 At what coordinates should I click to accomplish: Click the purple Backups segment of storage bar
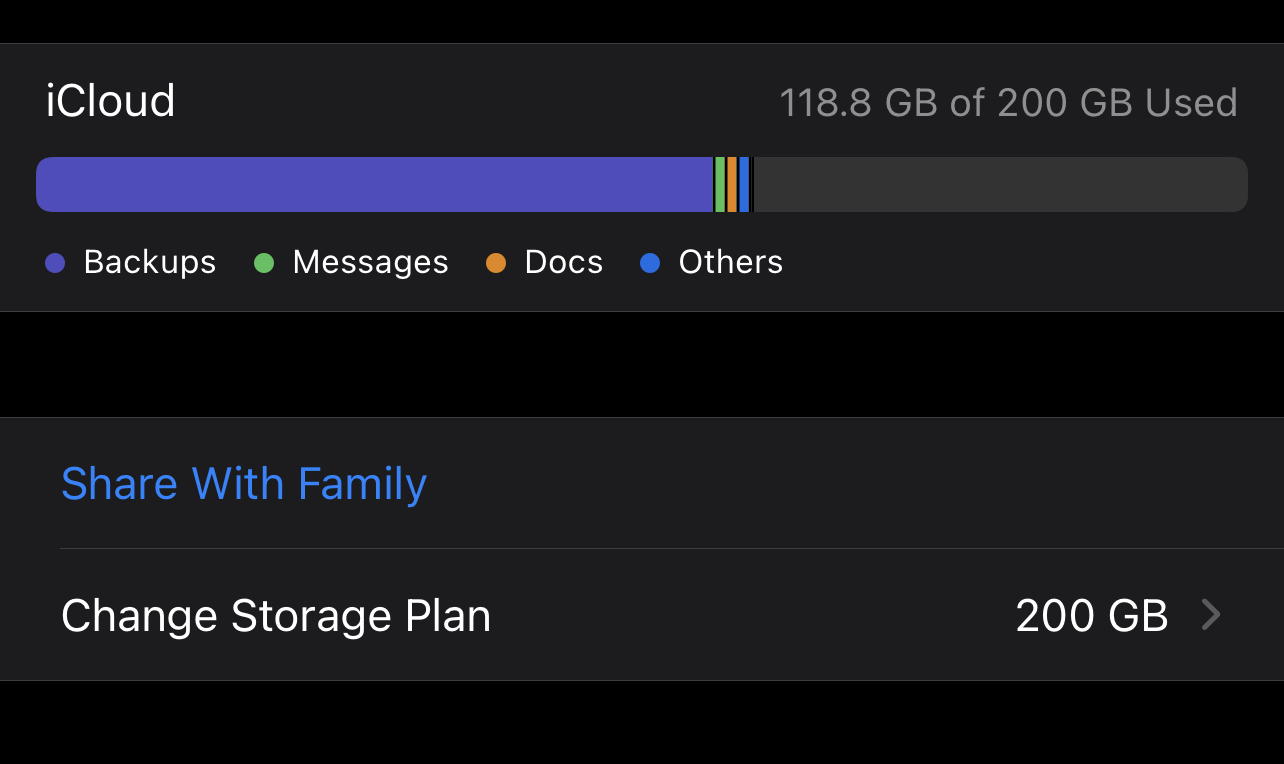coord(374,185)
